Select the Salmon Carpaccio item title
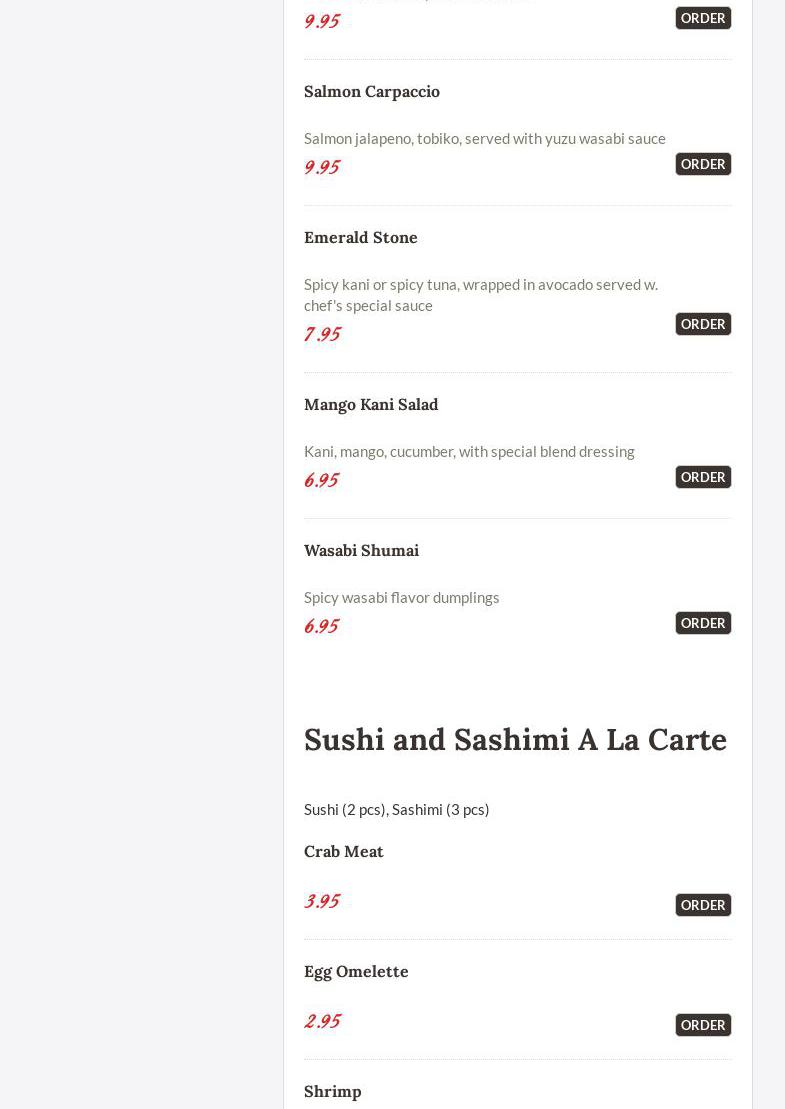The height and width of the screenshot is (1109, 785). coord(372,91)
